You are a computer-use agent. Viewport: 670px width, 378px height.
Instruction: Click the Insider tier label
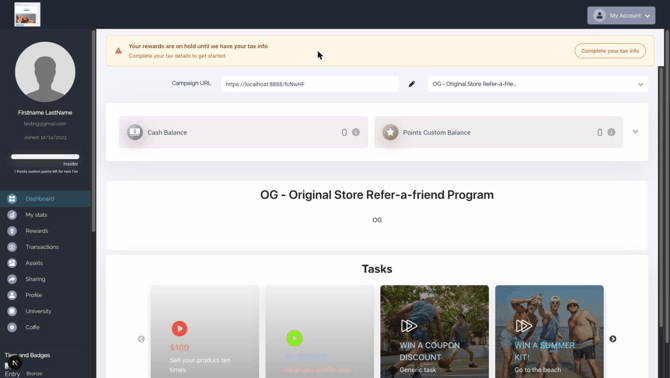click(x=71, y=164)
